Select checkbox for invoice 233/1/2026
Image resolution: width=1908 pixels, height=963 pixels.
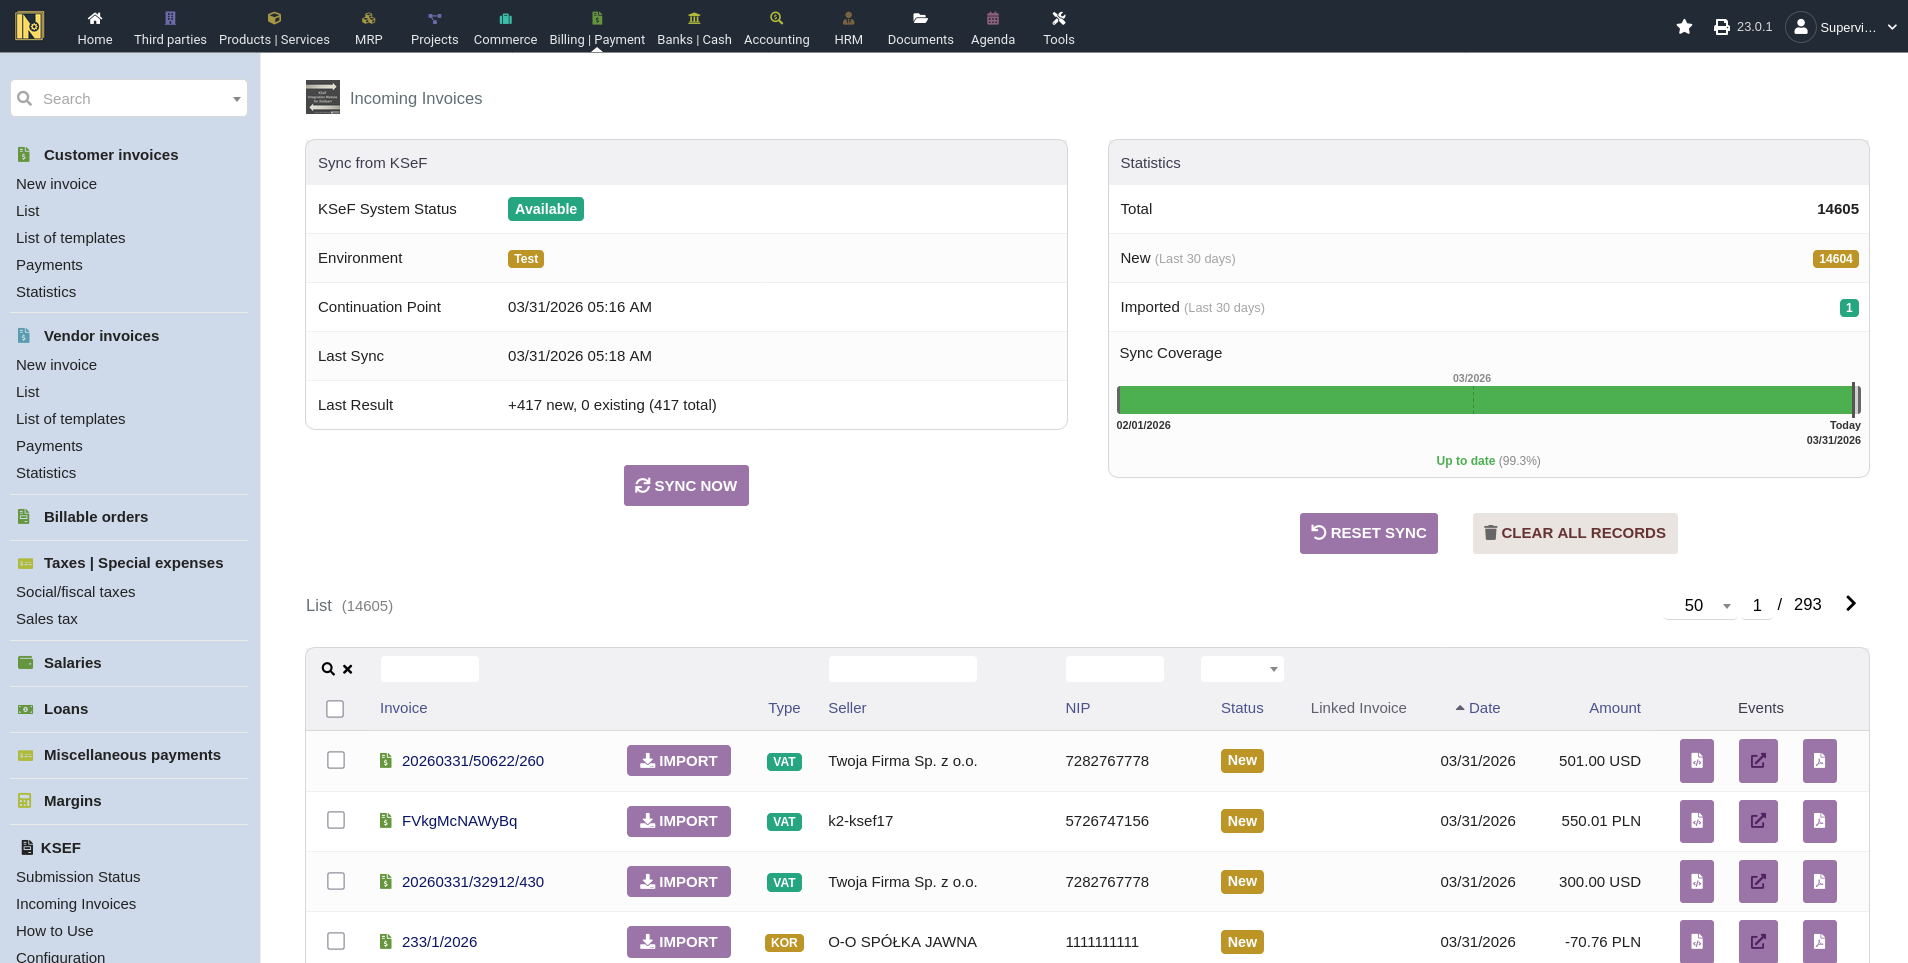tap(336, 942)
